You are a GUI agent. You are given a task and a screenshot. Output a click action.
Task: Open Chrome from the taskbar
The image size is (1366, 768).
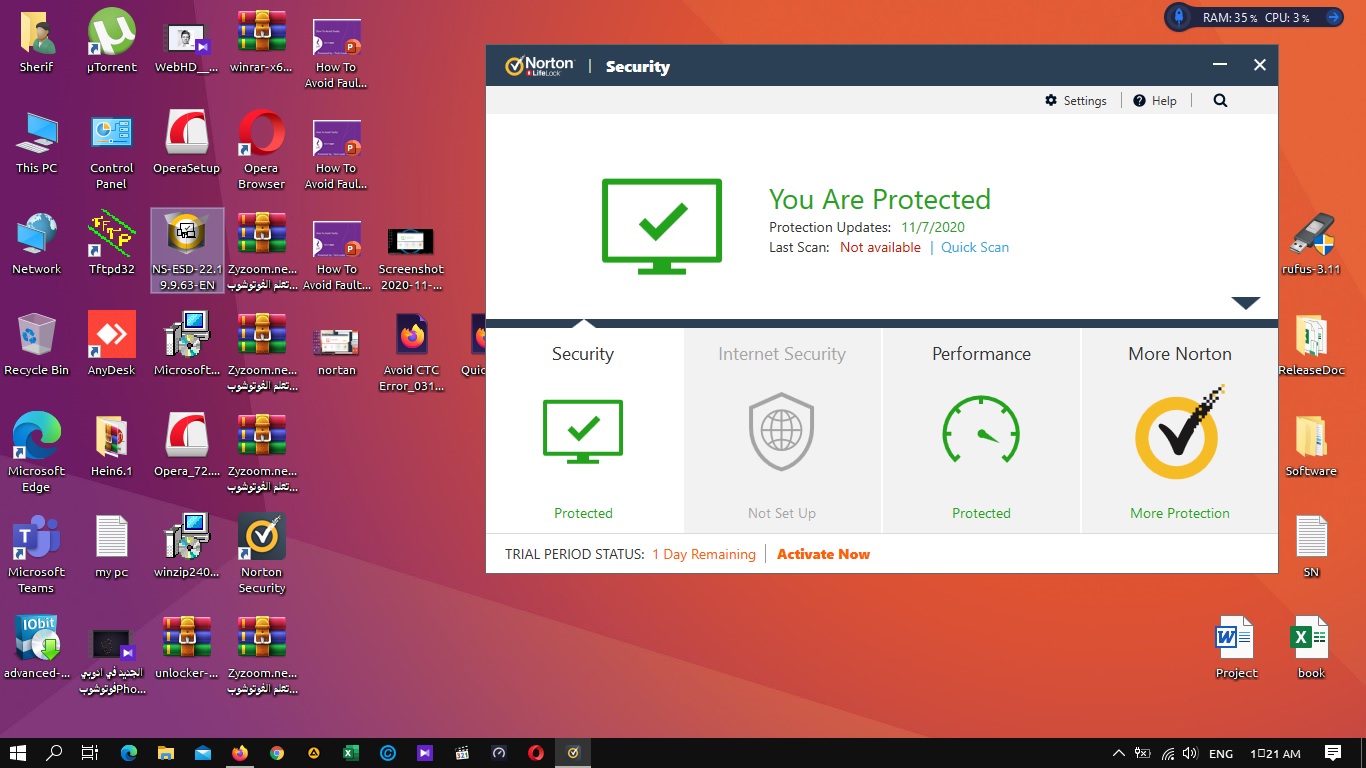pyautogui.click(x=277, y=753)
